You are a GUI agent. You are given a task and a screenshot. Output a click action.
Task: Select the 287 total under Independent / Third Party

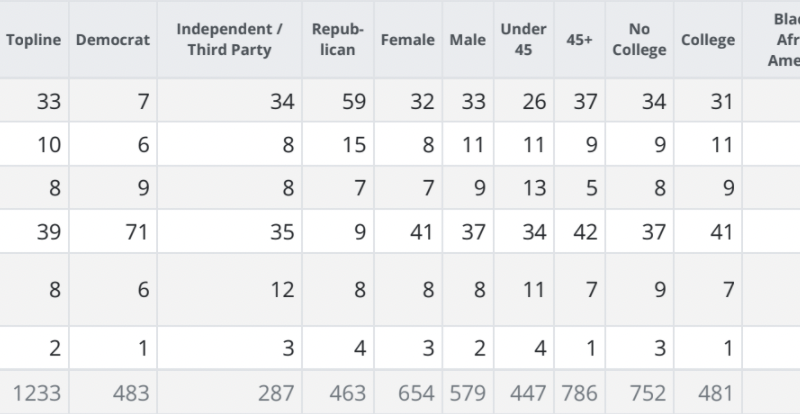tap(276, 394)
